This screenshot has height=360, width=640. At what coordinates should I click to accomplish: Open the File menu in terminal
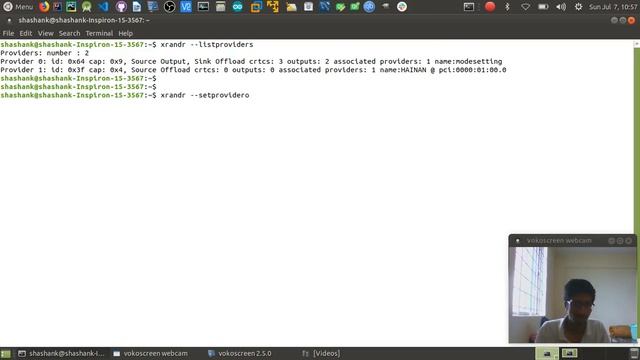[8, 33]
